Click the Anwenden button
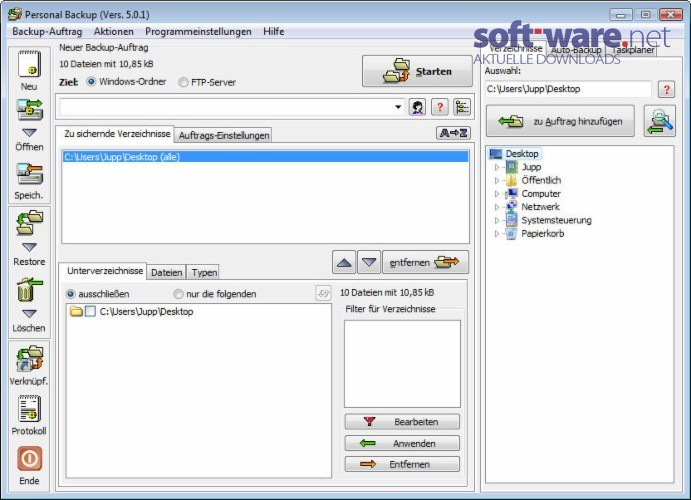The width and height of the screenshot is (691, 500). (402, 443)
